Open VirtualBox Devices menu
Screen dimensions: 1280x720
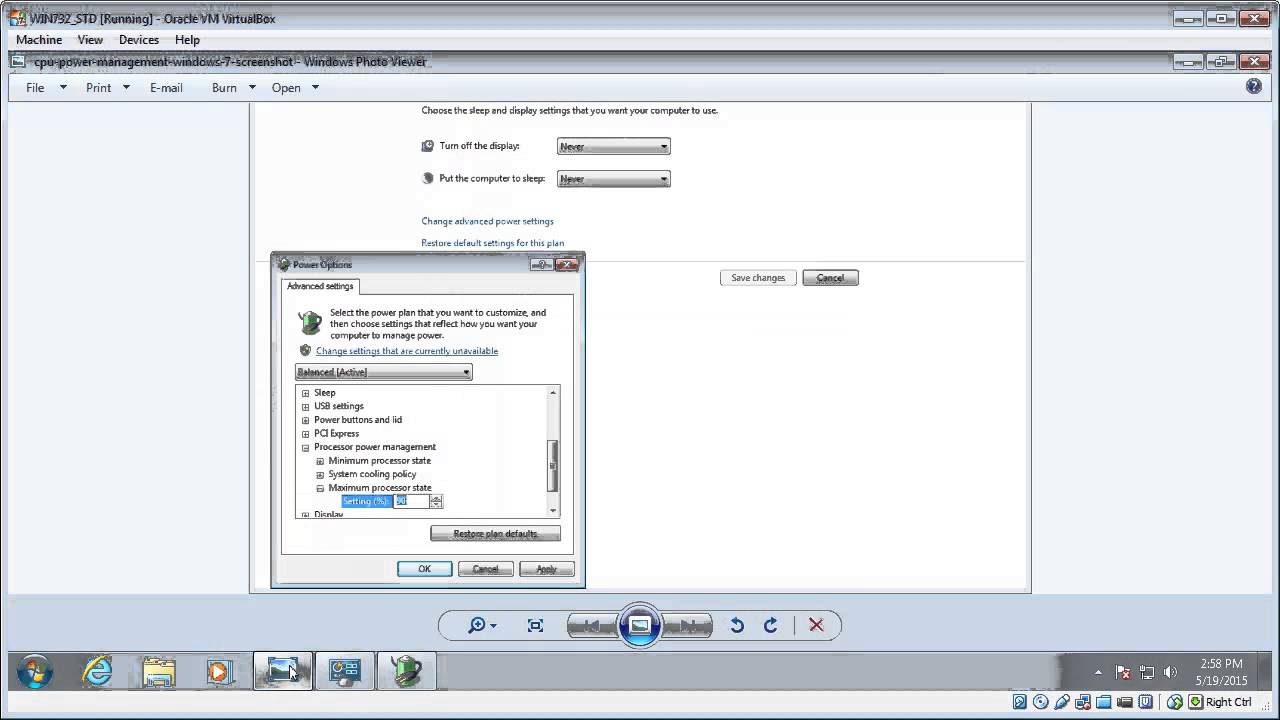click(x=139, y=40)
